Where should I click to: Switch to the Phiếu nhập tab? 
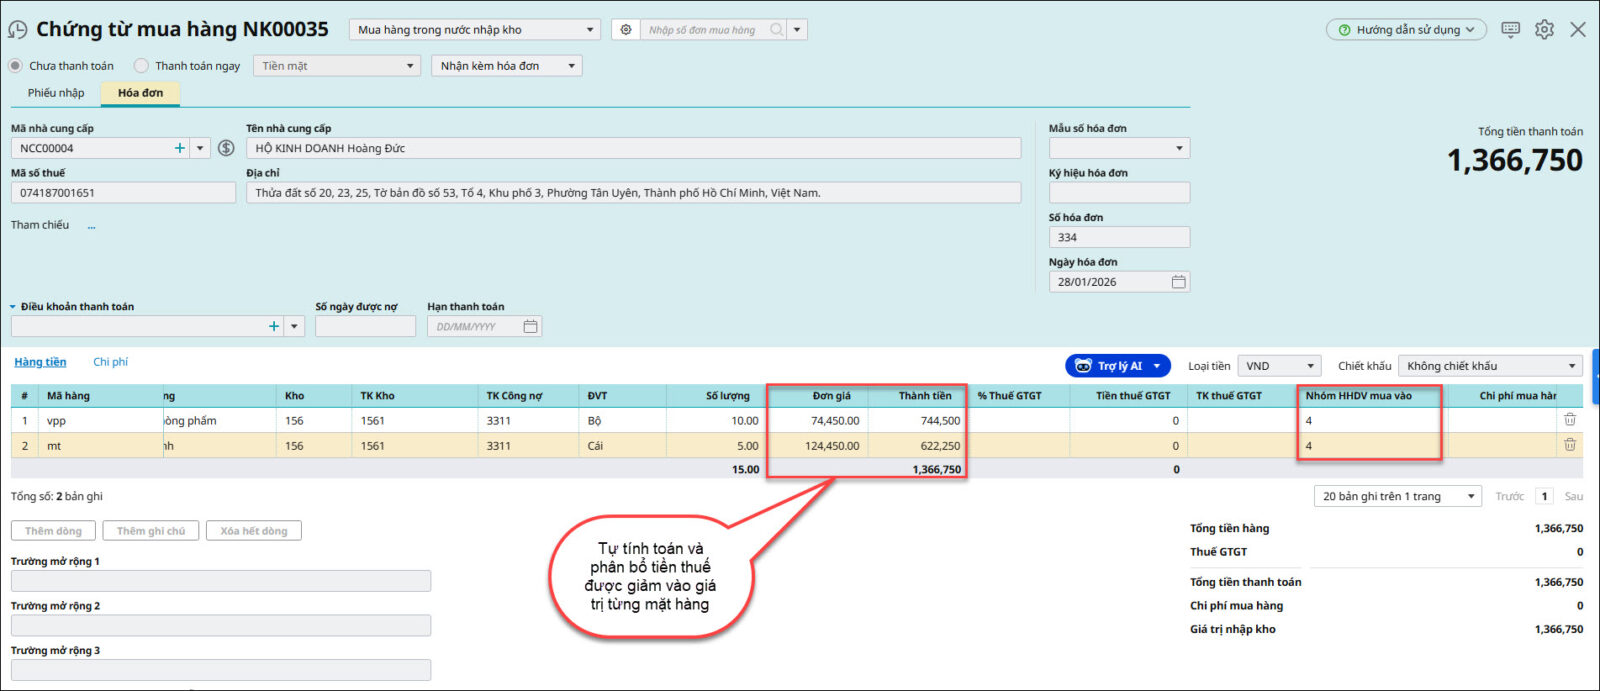click(56, 93)
